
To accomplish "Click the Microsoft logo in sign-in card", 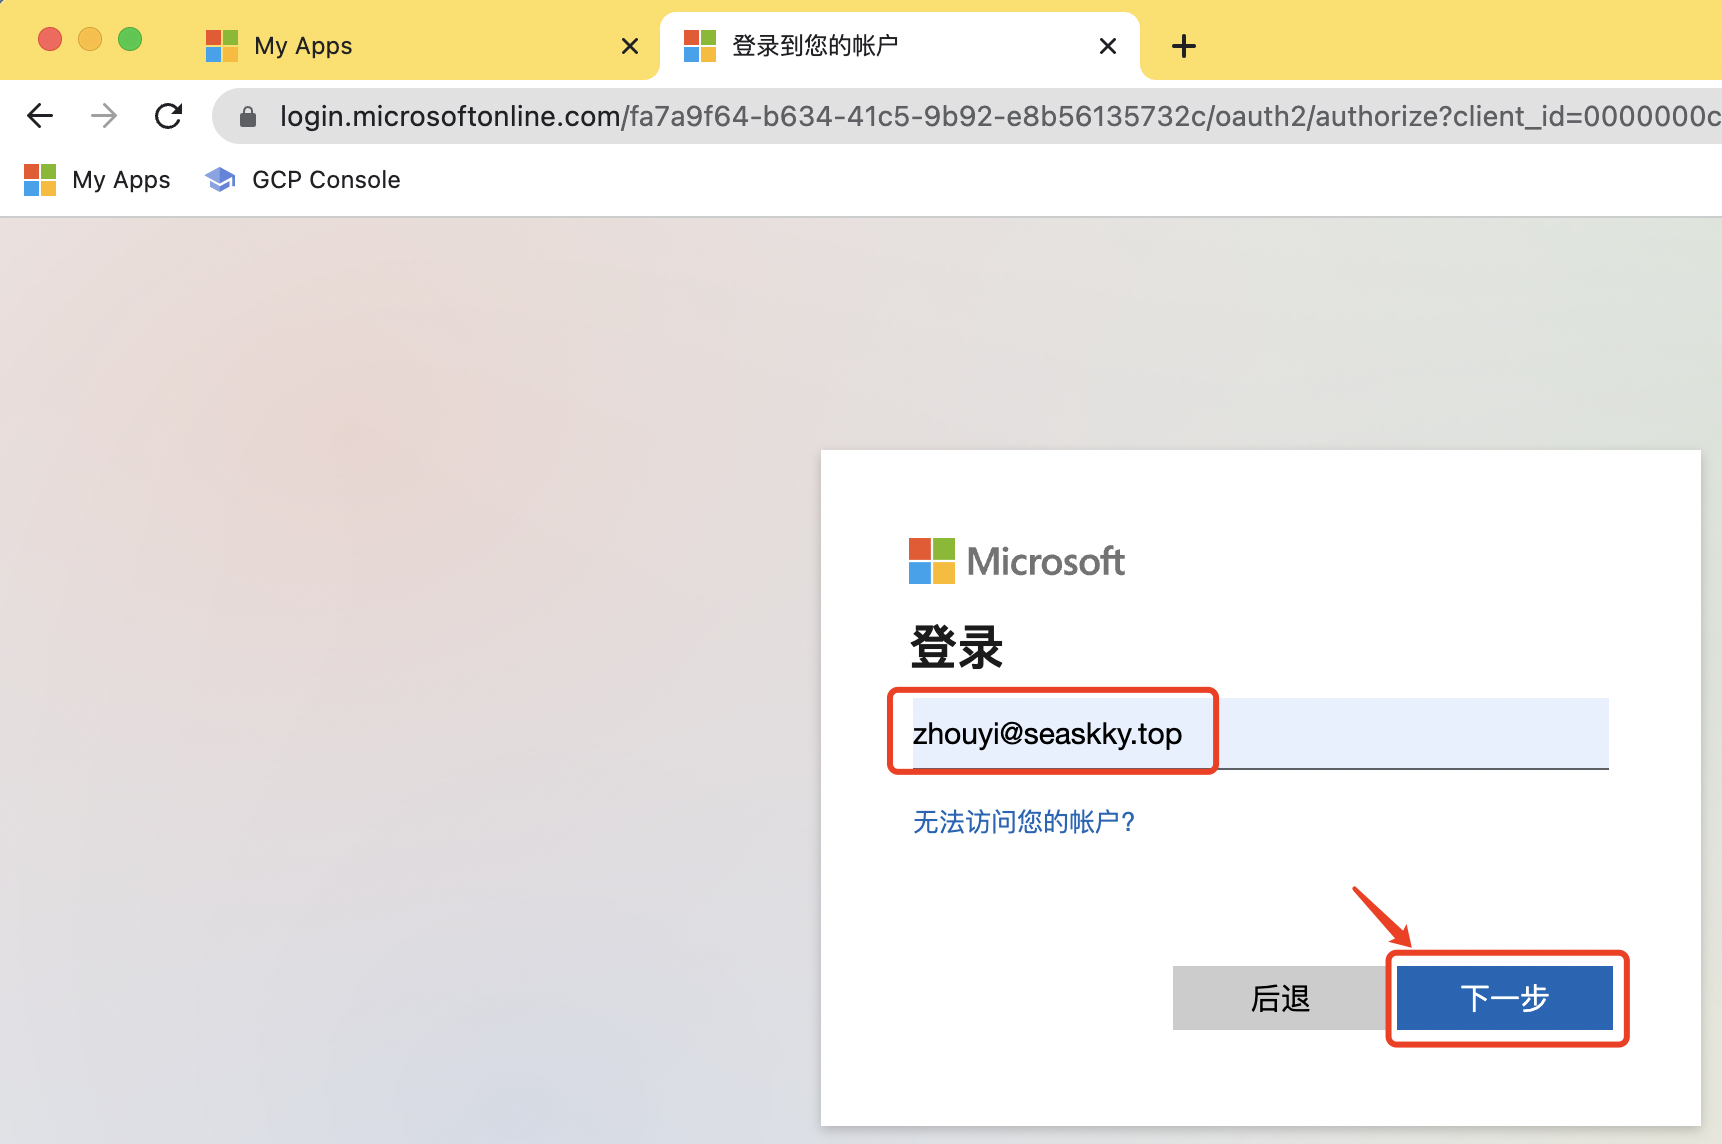I will [x=1017, y=561].
